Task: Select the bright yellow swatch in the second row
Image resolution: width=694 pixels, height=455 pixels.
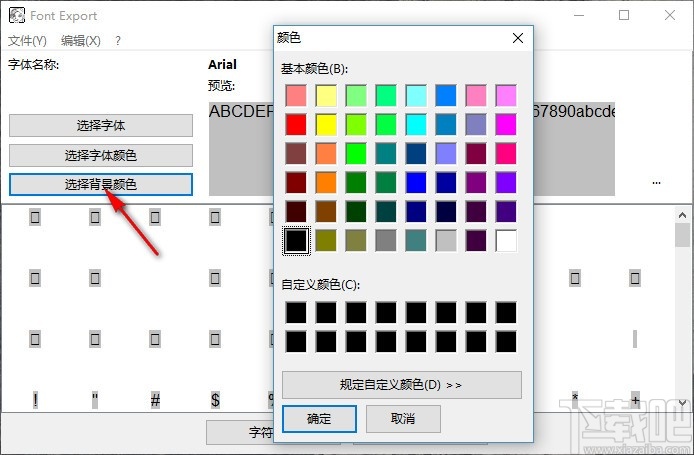Action: [326, 124]
